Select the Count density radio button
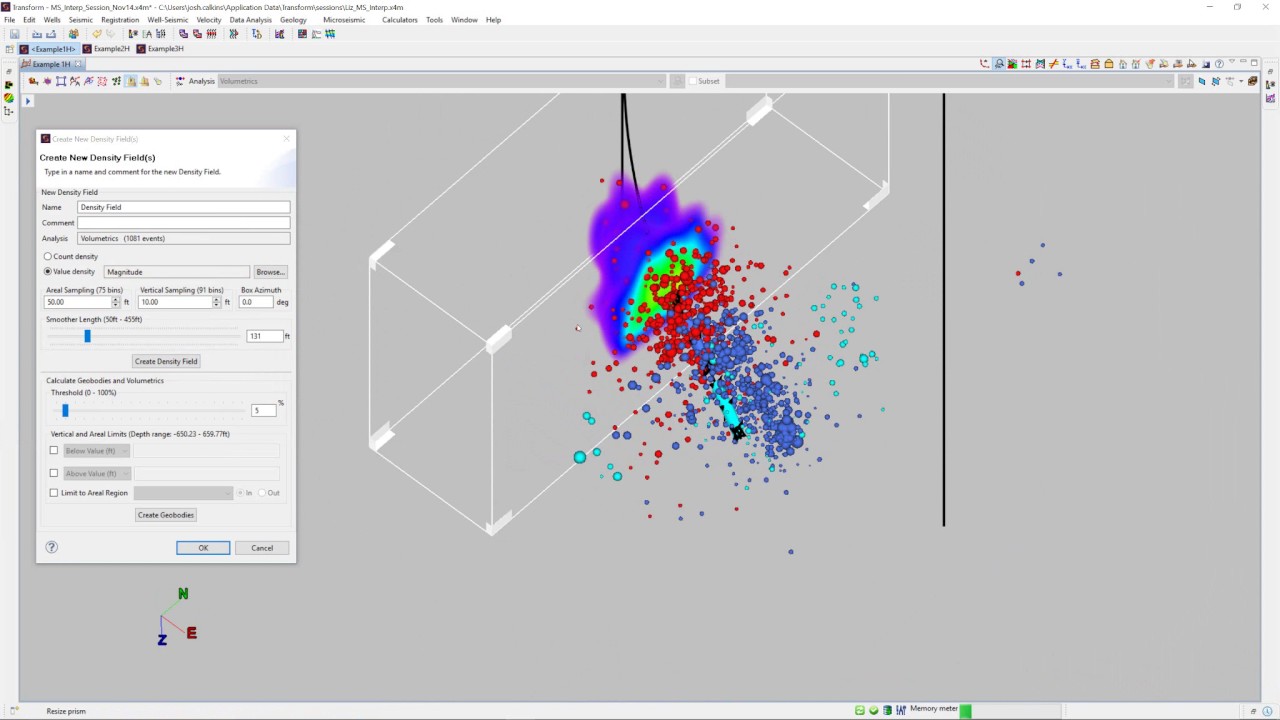Screen dimensions: 1280x720 pos(47,257)
